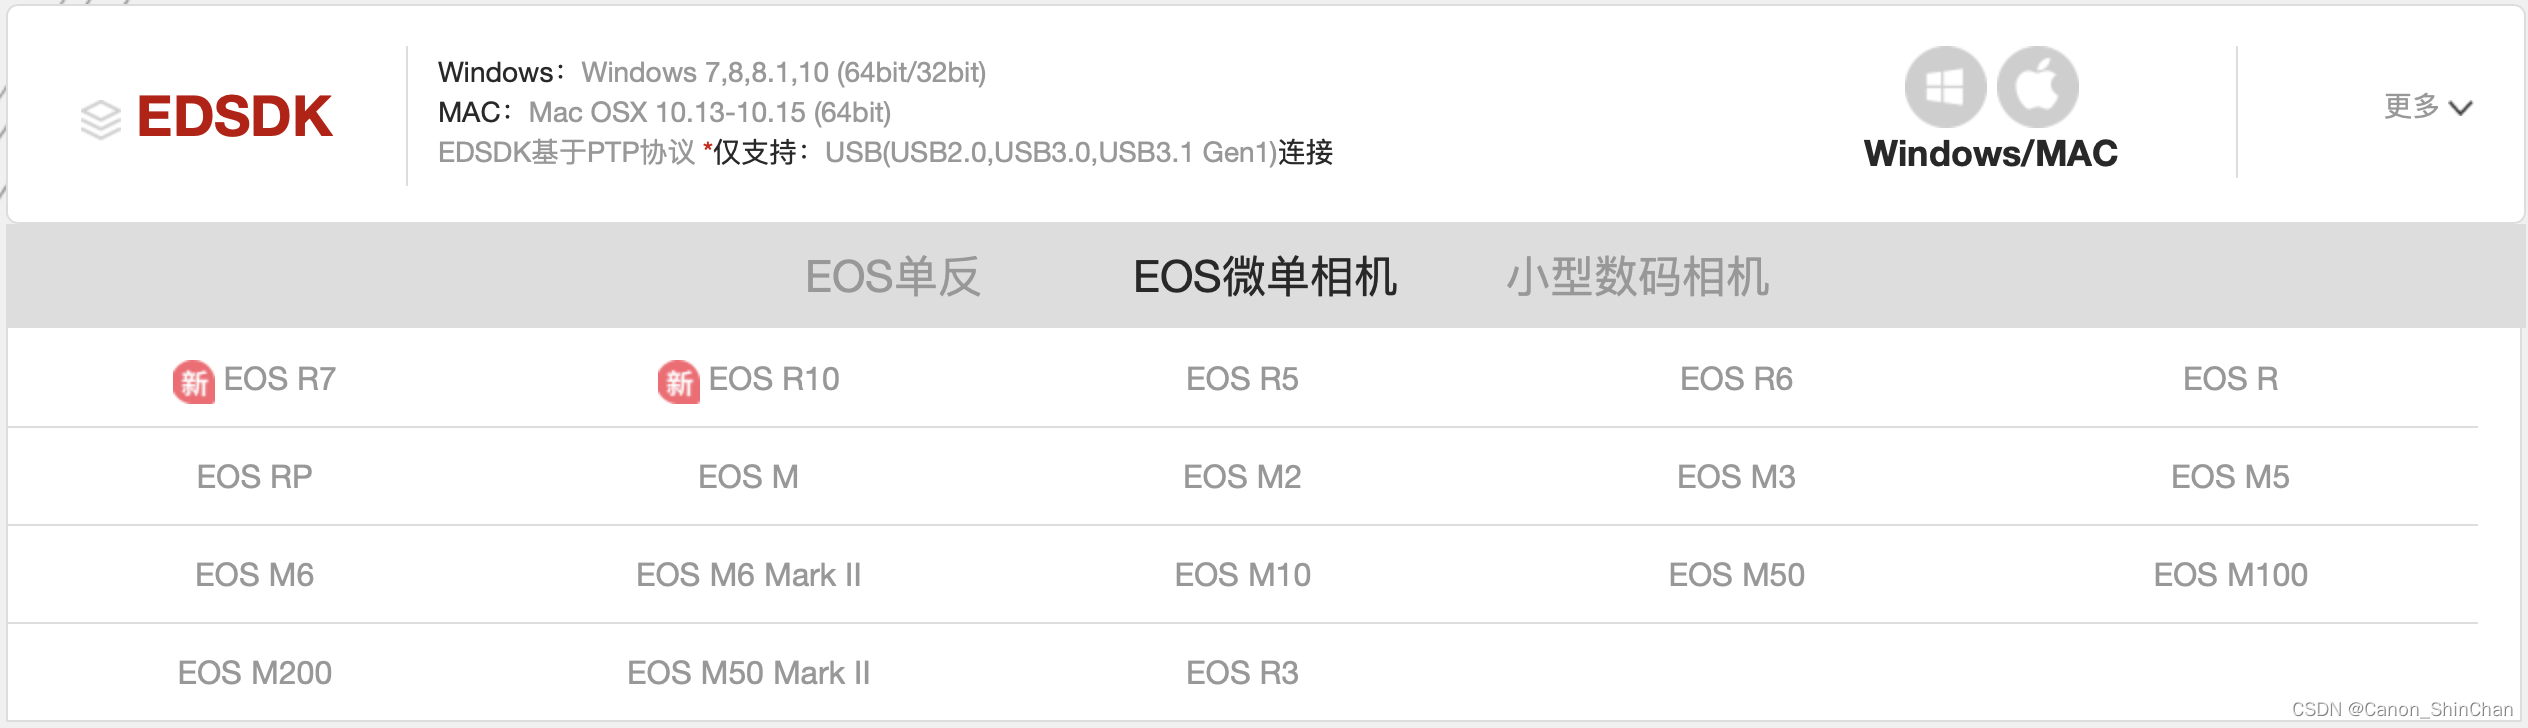Open the EOS M10 entry
Screen dimensions: 2528x728
[1242, 575]
